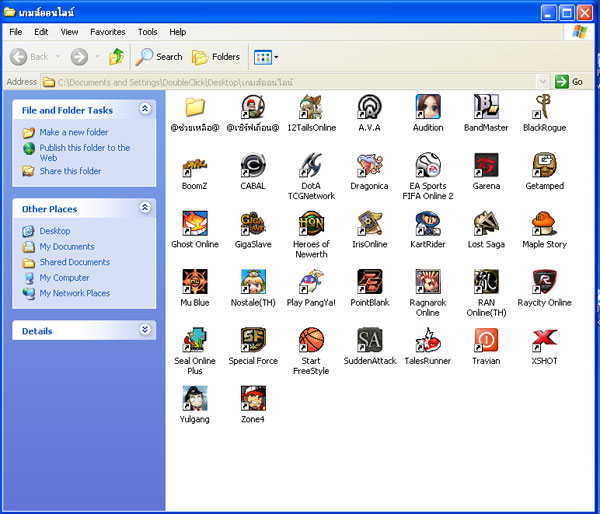The height and width of the screenshot is (514, 600).
Task: Toggle the Folders pane button
Action: point(216,57)
